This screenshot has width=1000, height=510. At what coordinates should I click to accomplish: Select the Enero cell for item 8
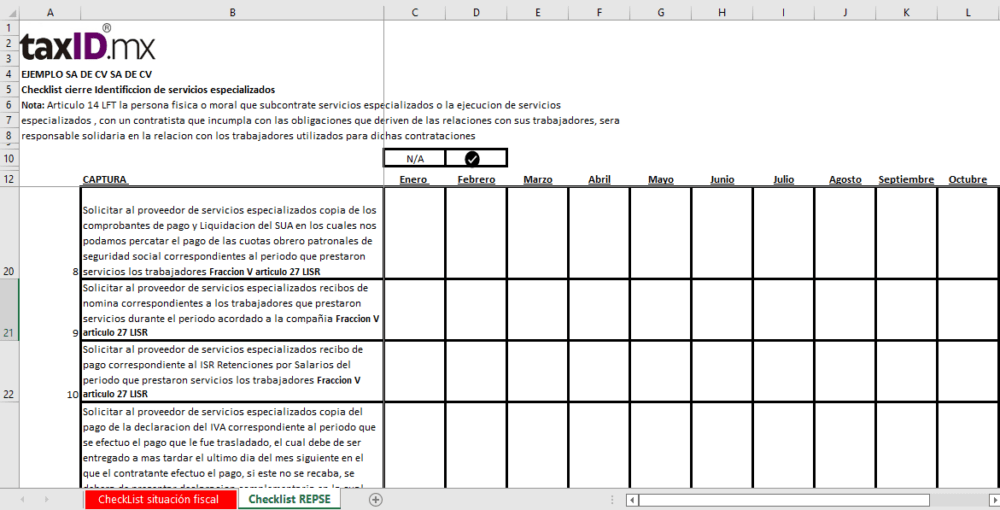pyautogui.click(x=414, y=233)
